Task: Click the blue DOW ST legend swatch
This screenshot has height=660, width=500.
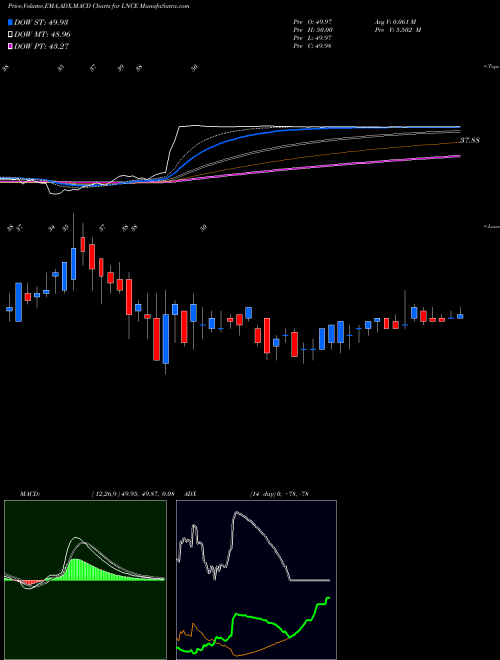Action: (x=10, y=22)
